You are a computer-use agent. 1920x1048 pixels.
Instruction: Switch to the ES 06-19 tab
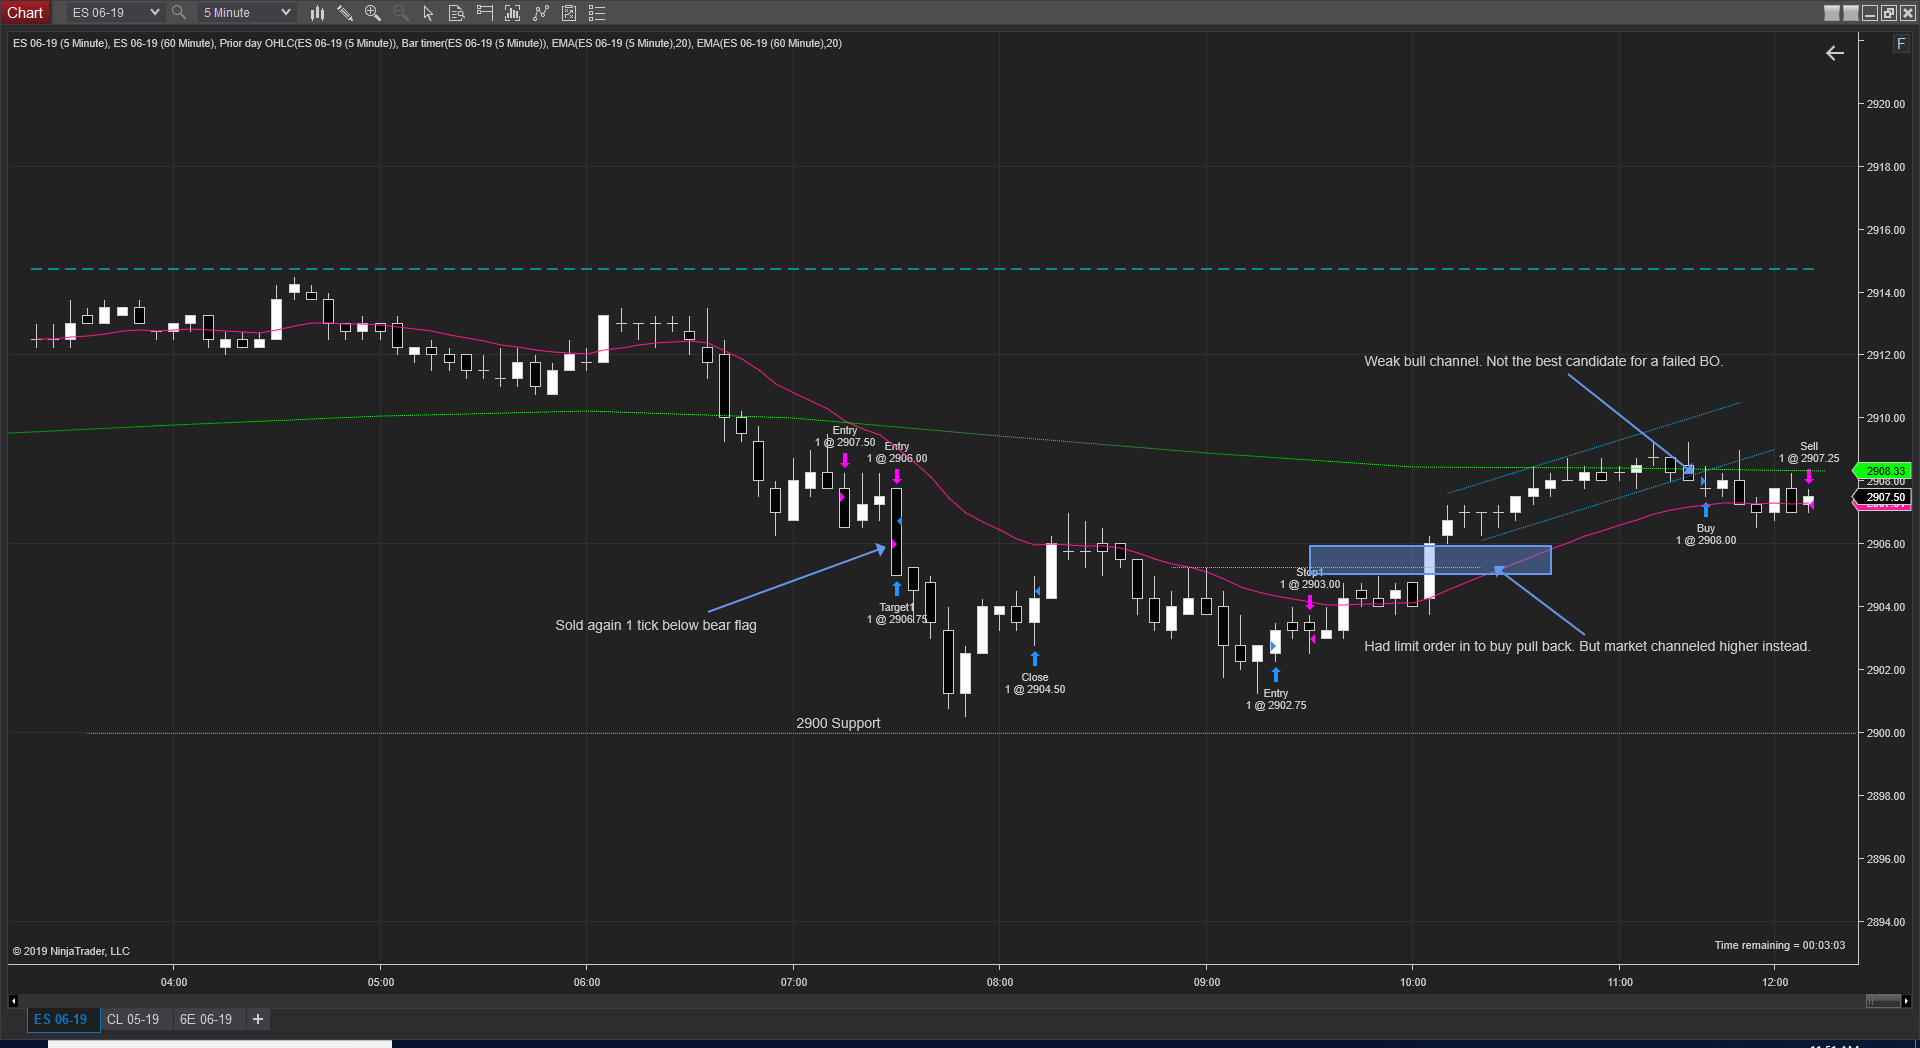point(61,1019)
